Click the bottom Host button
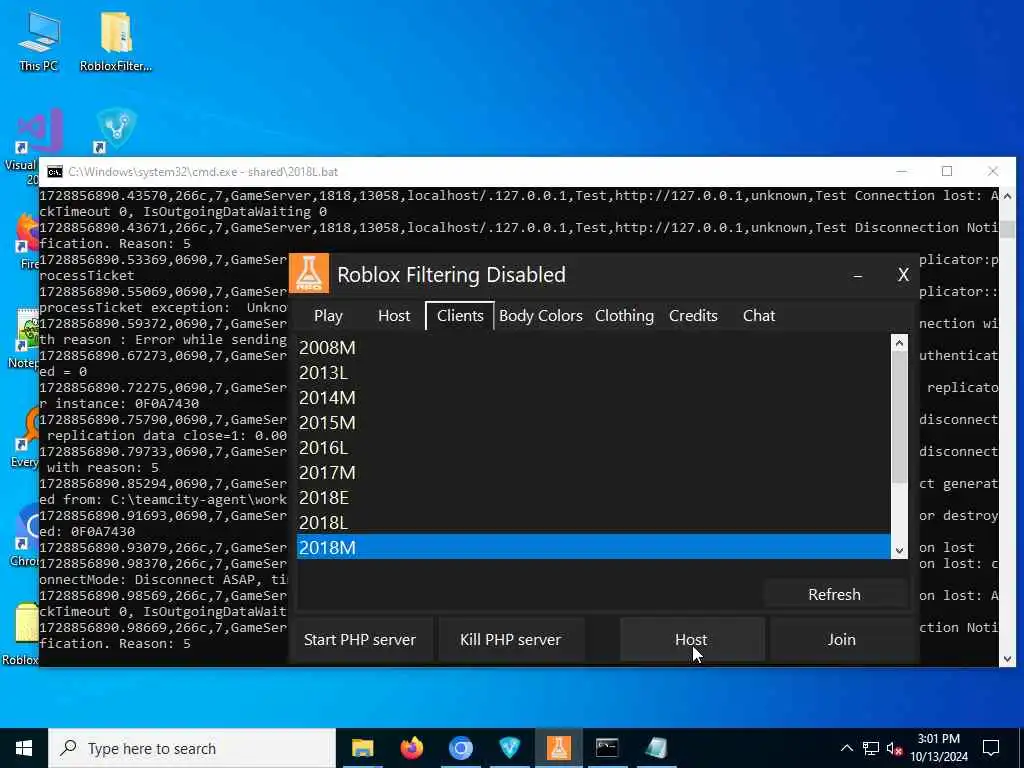Viewport: 1024px width, 768px height. click(x=691, y=639)
